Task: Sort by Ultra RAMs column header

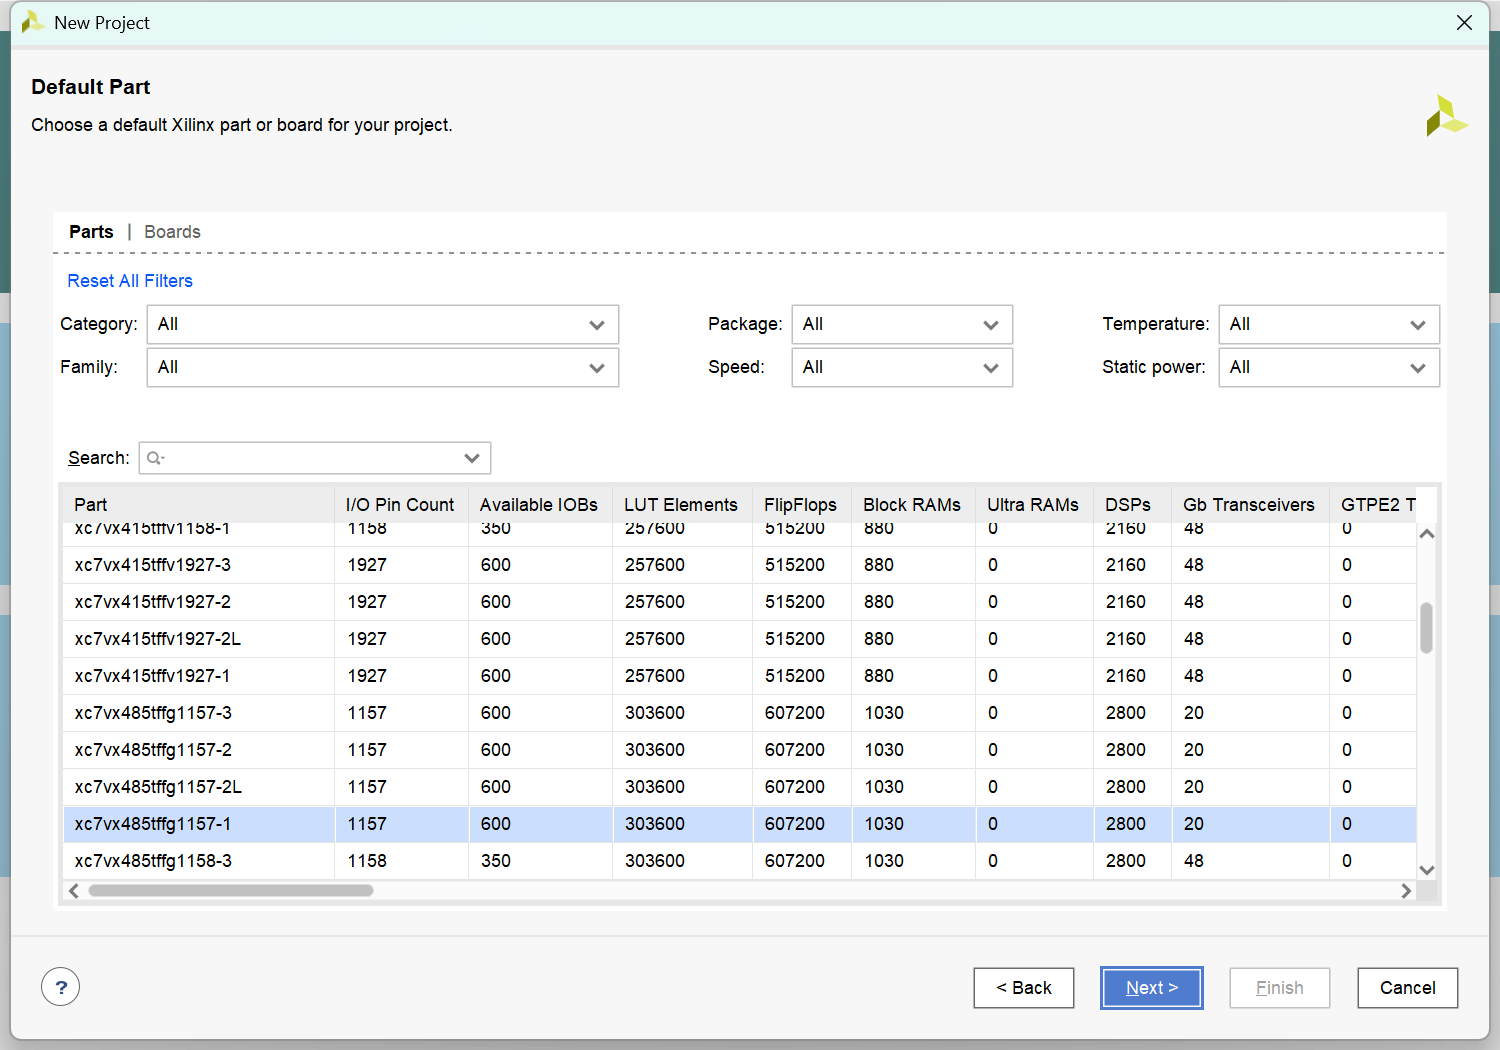Action: coord(1034,505)
